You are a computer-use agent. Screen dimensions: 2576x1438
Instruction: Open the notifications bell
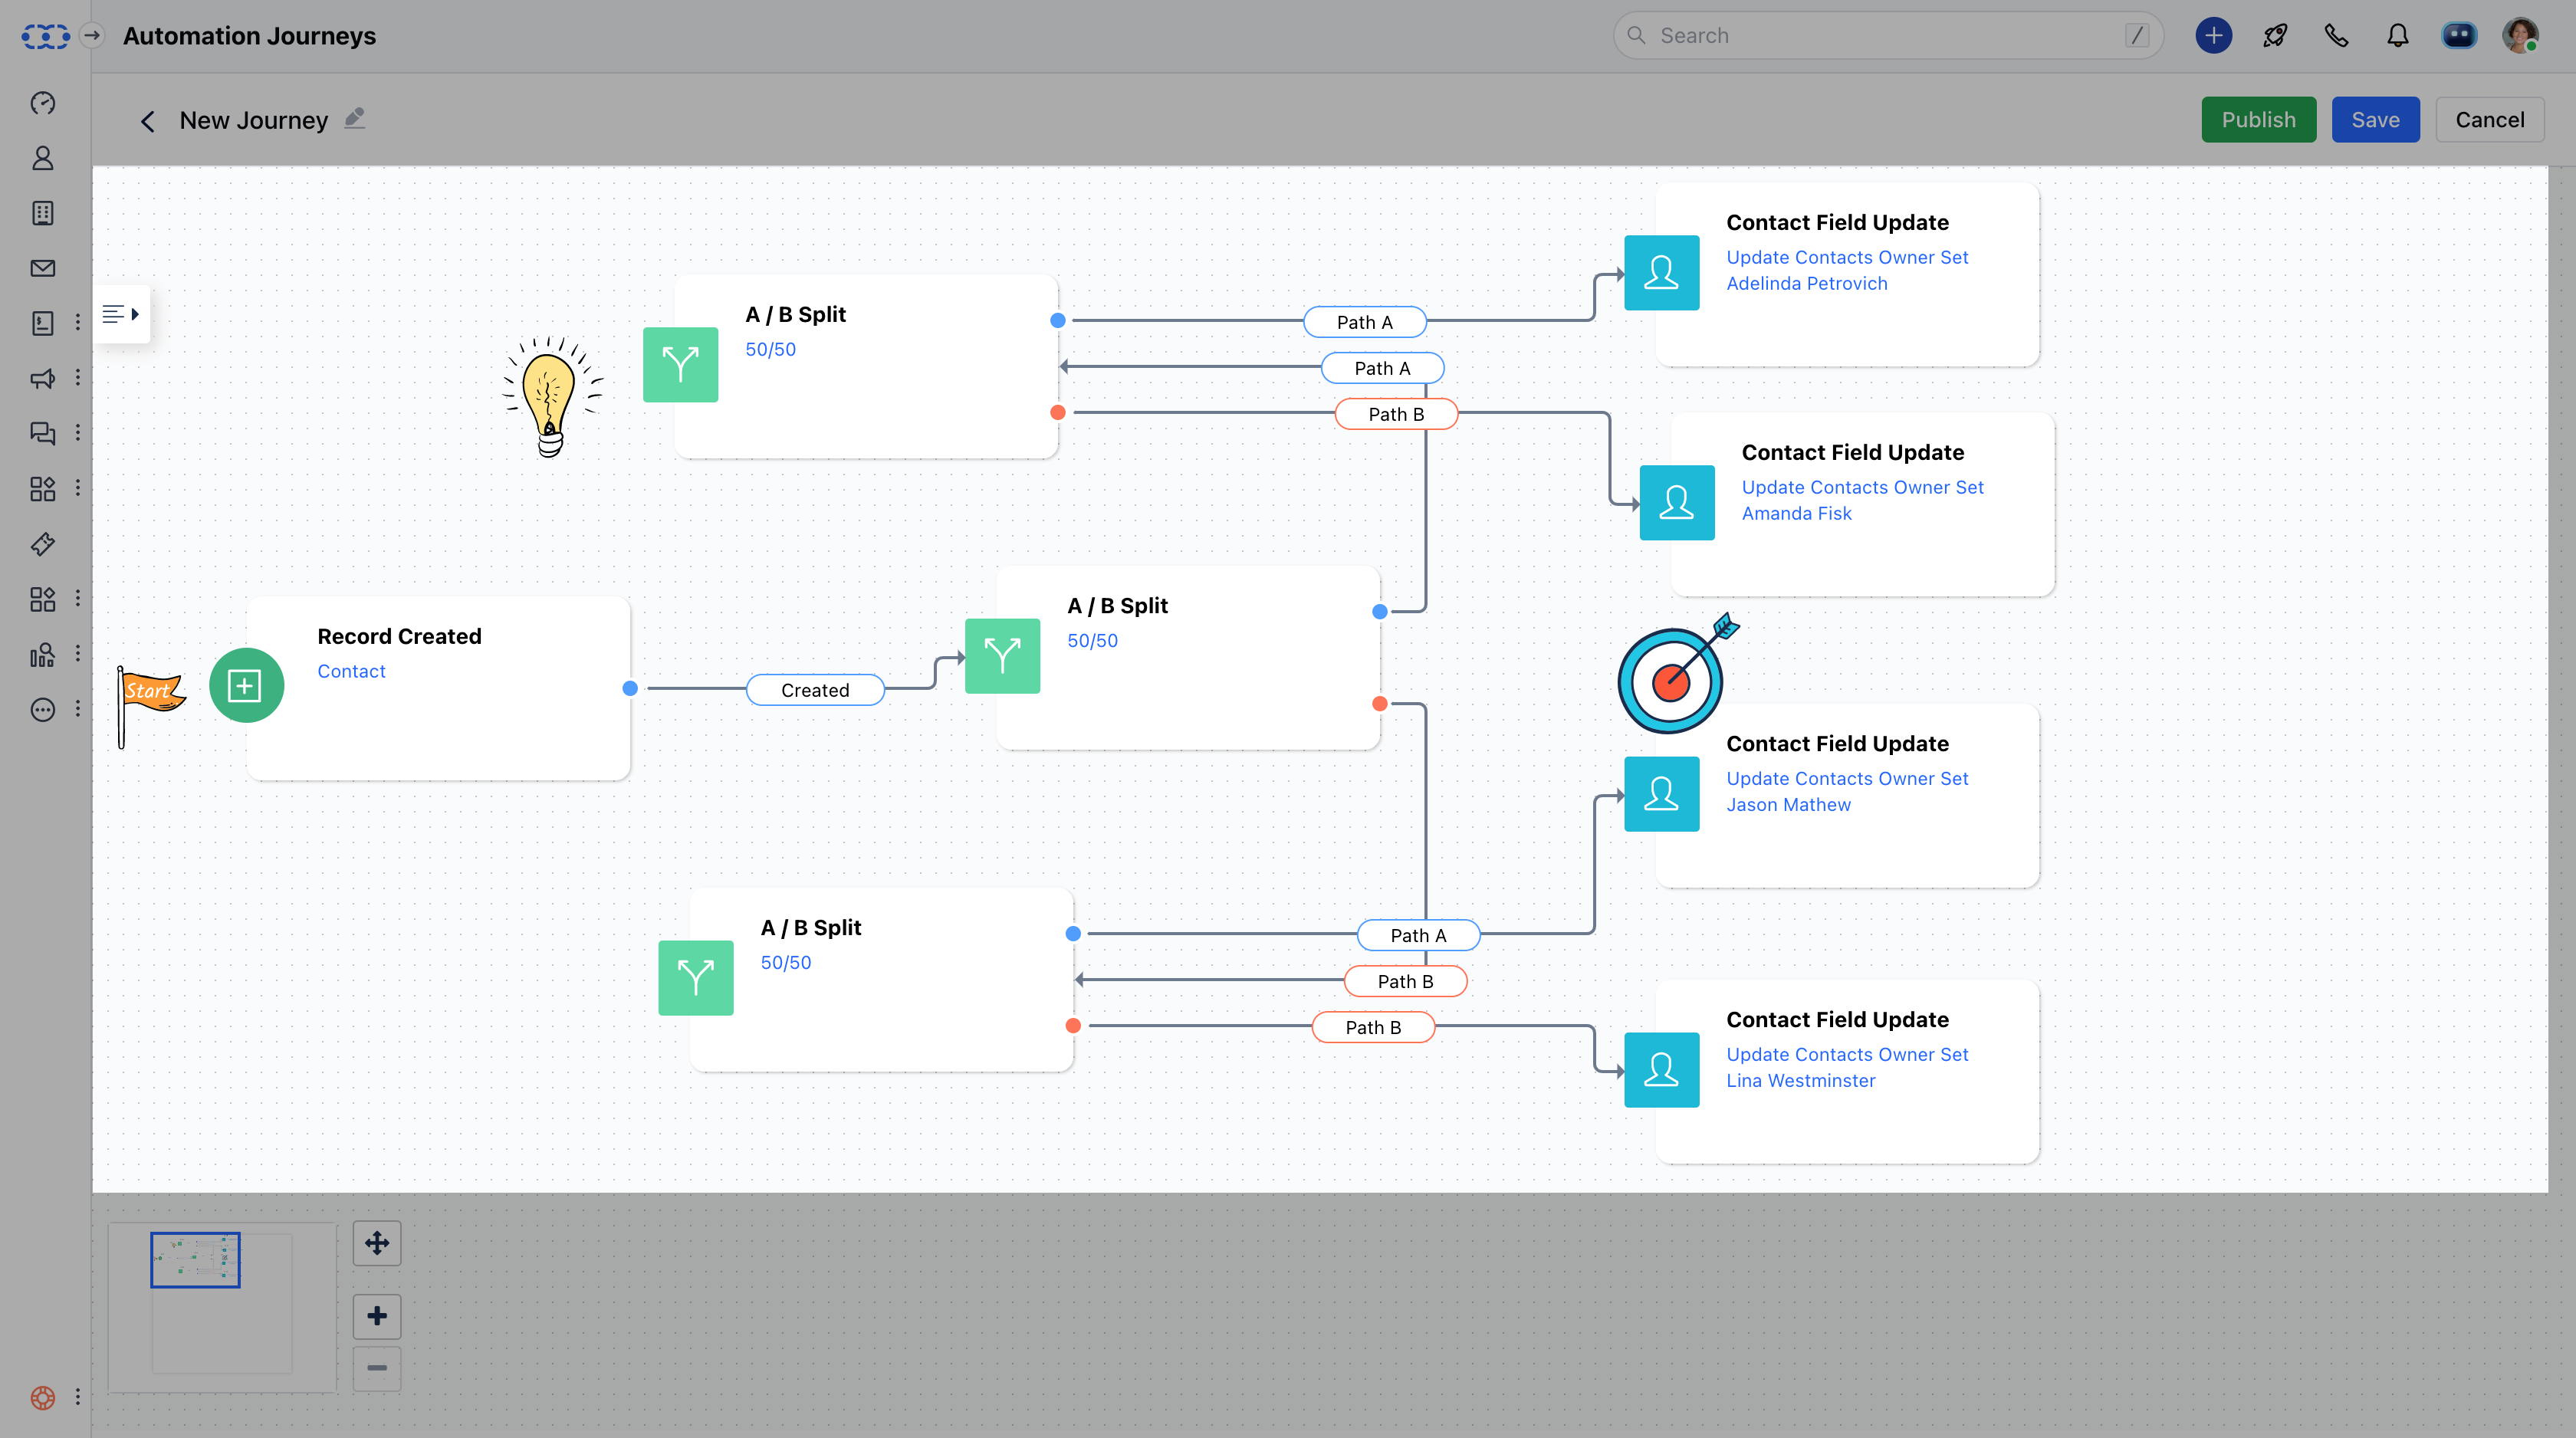(2397, 36)
